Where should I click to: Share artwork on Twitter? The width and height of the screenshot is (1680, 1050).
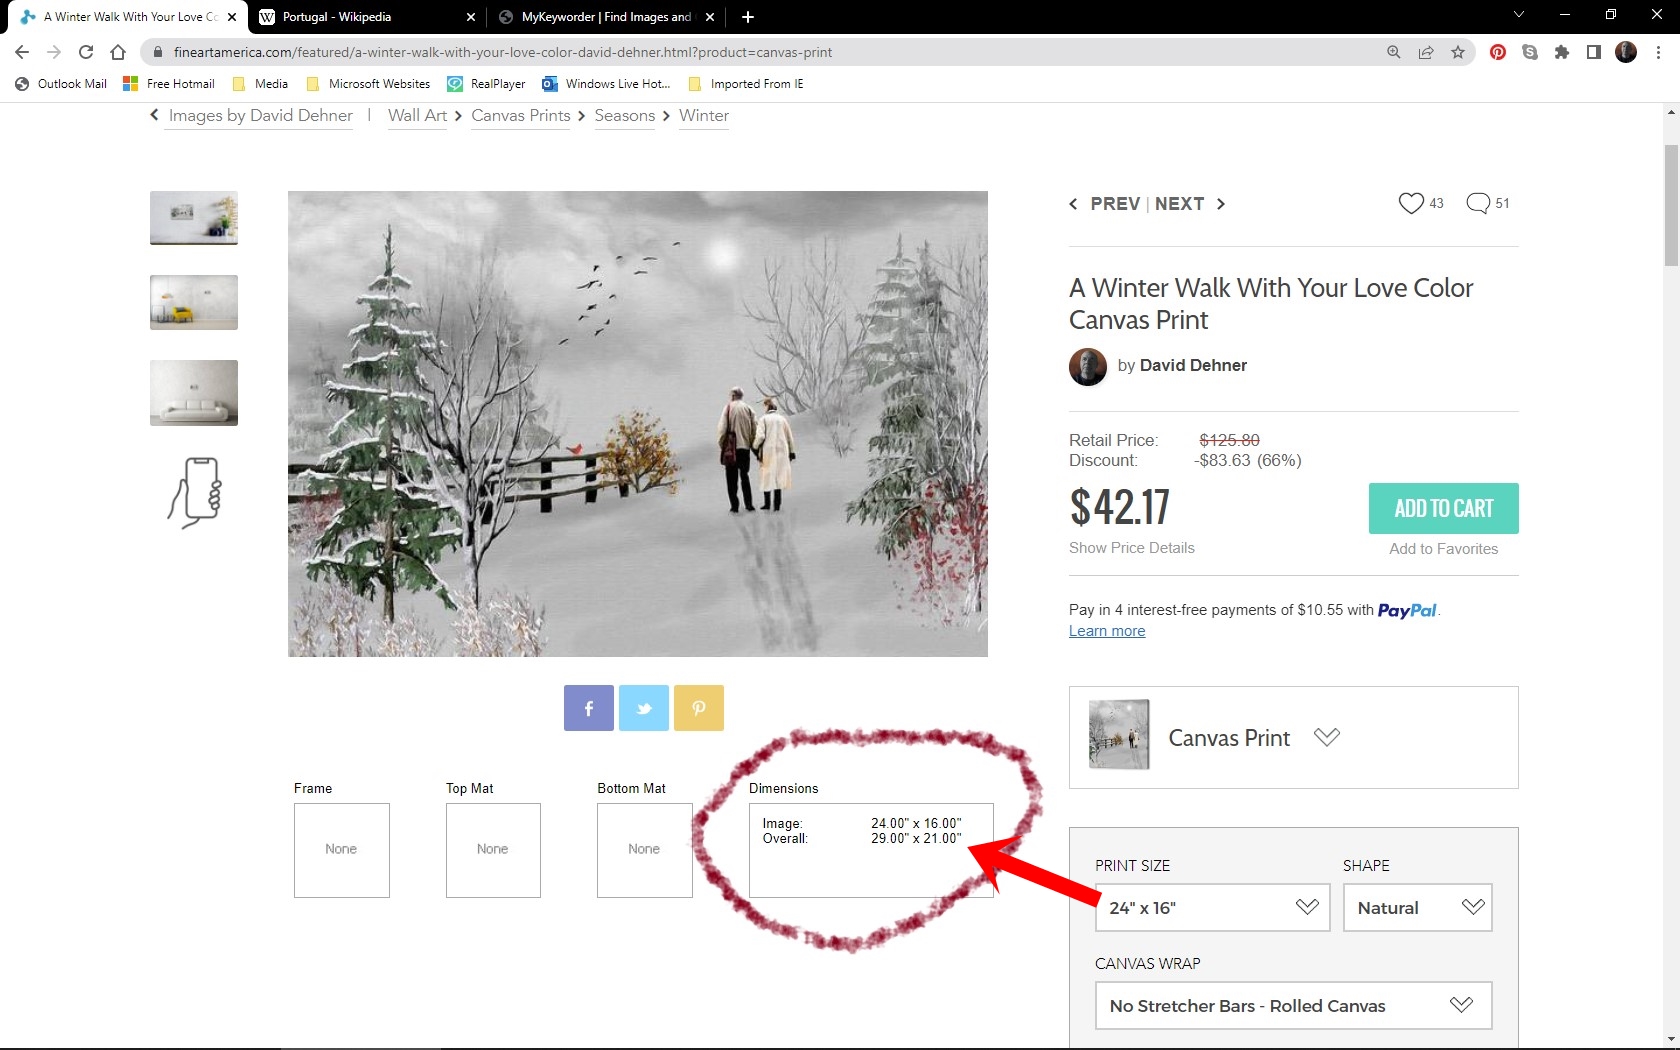[643, 708]
